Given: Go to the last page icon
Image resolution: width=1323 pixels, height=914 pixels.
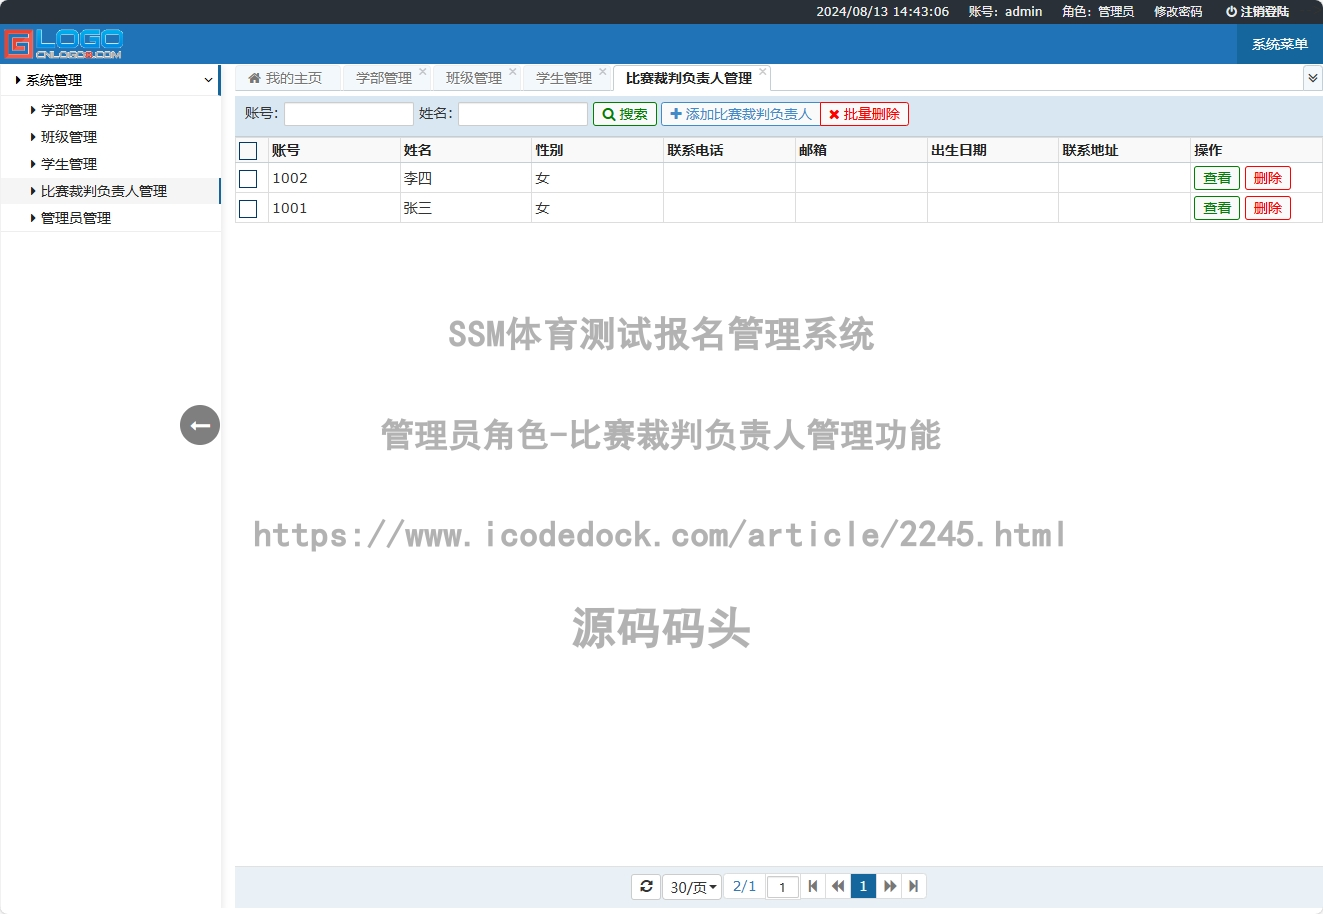Looking at the screenshot, I should pyautogui.click(x=913, y=886).
